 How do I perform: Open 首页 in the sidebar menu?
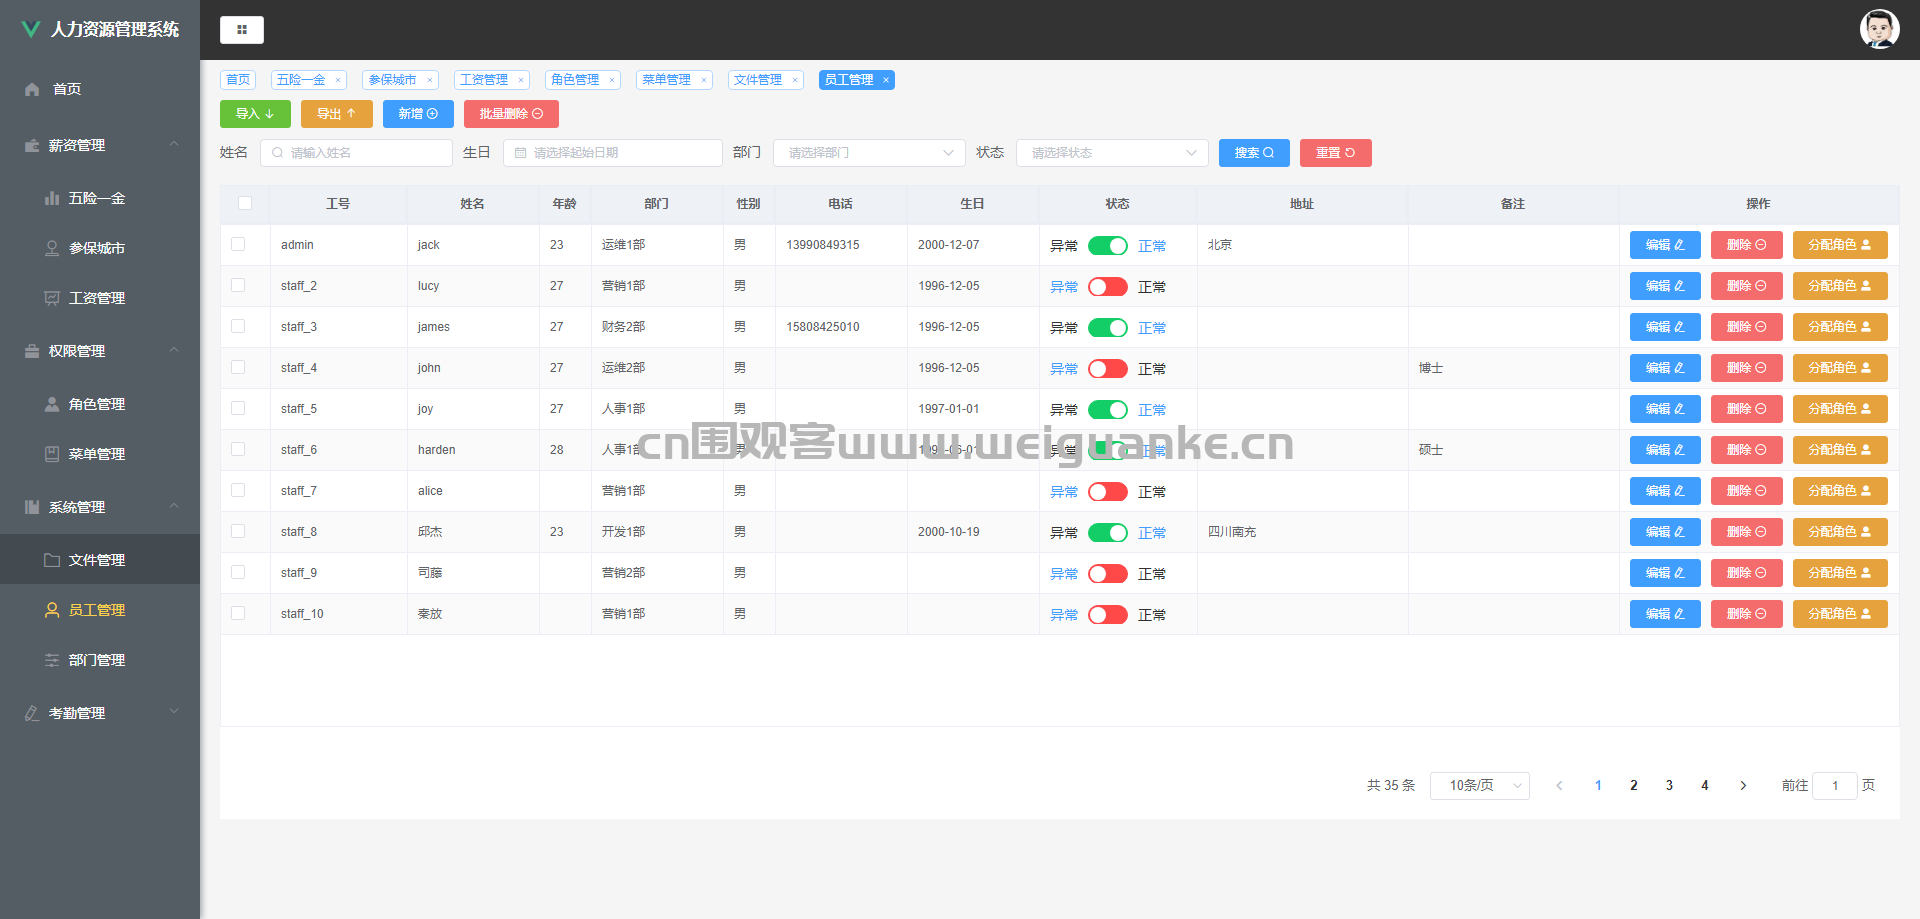(x=100, y=89)
